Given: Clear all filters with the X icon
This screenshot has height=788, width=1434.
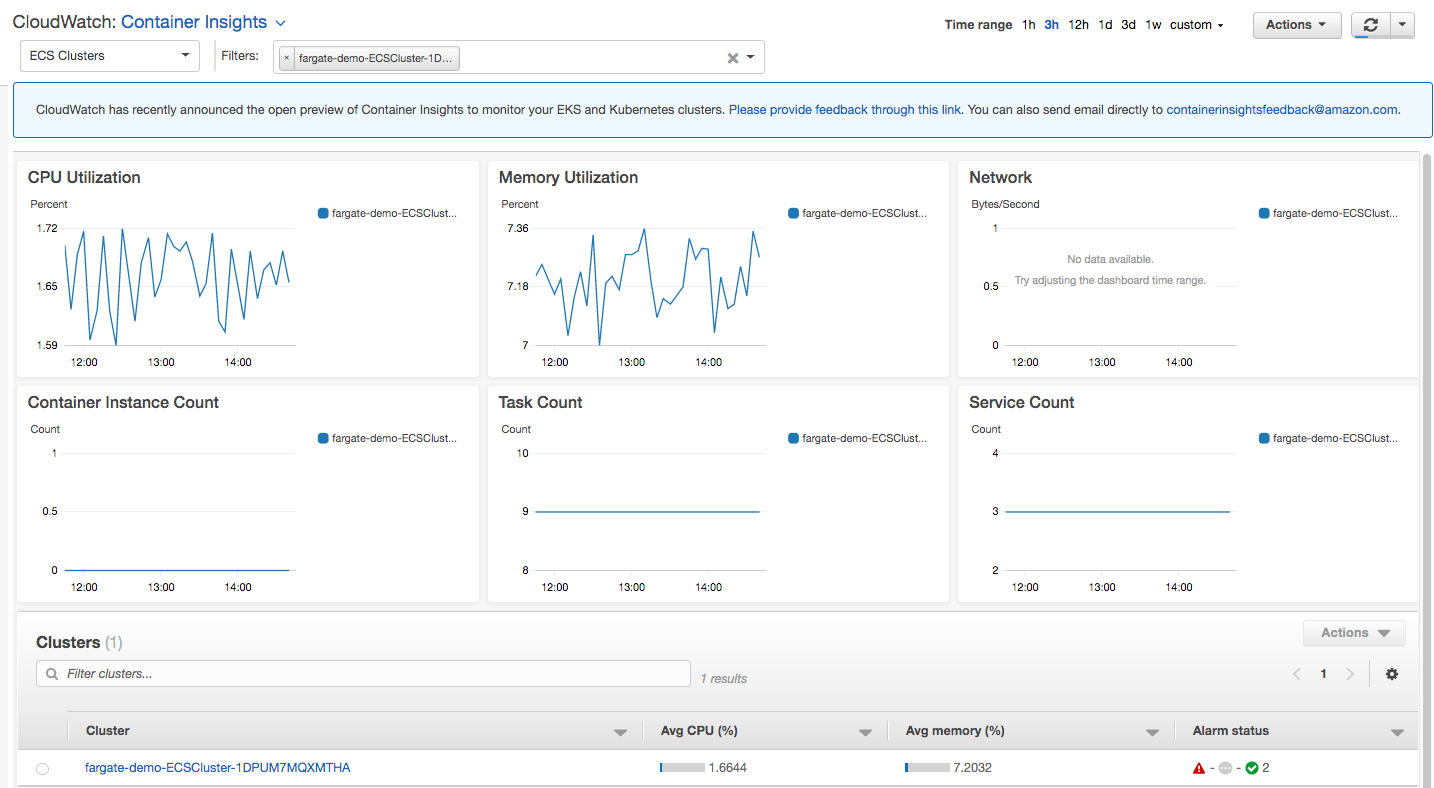Looking at the screenshot, I should pos(733,58).
